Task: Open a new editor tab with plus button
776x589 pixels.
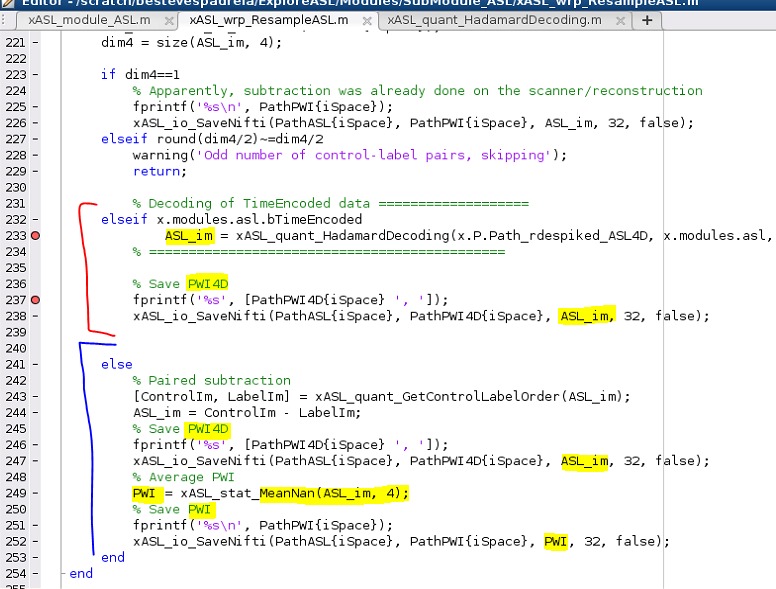Action: pyautogui.click(x=647, y=20)
